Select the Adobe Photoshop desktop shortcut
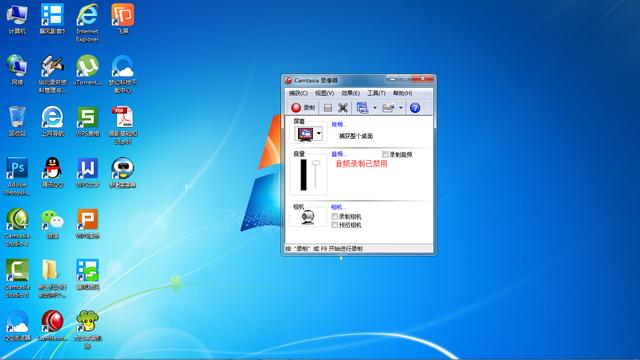Image resolution: width=640 pixels, height=360 pixels. pos(17,176)
